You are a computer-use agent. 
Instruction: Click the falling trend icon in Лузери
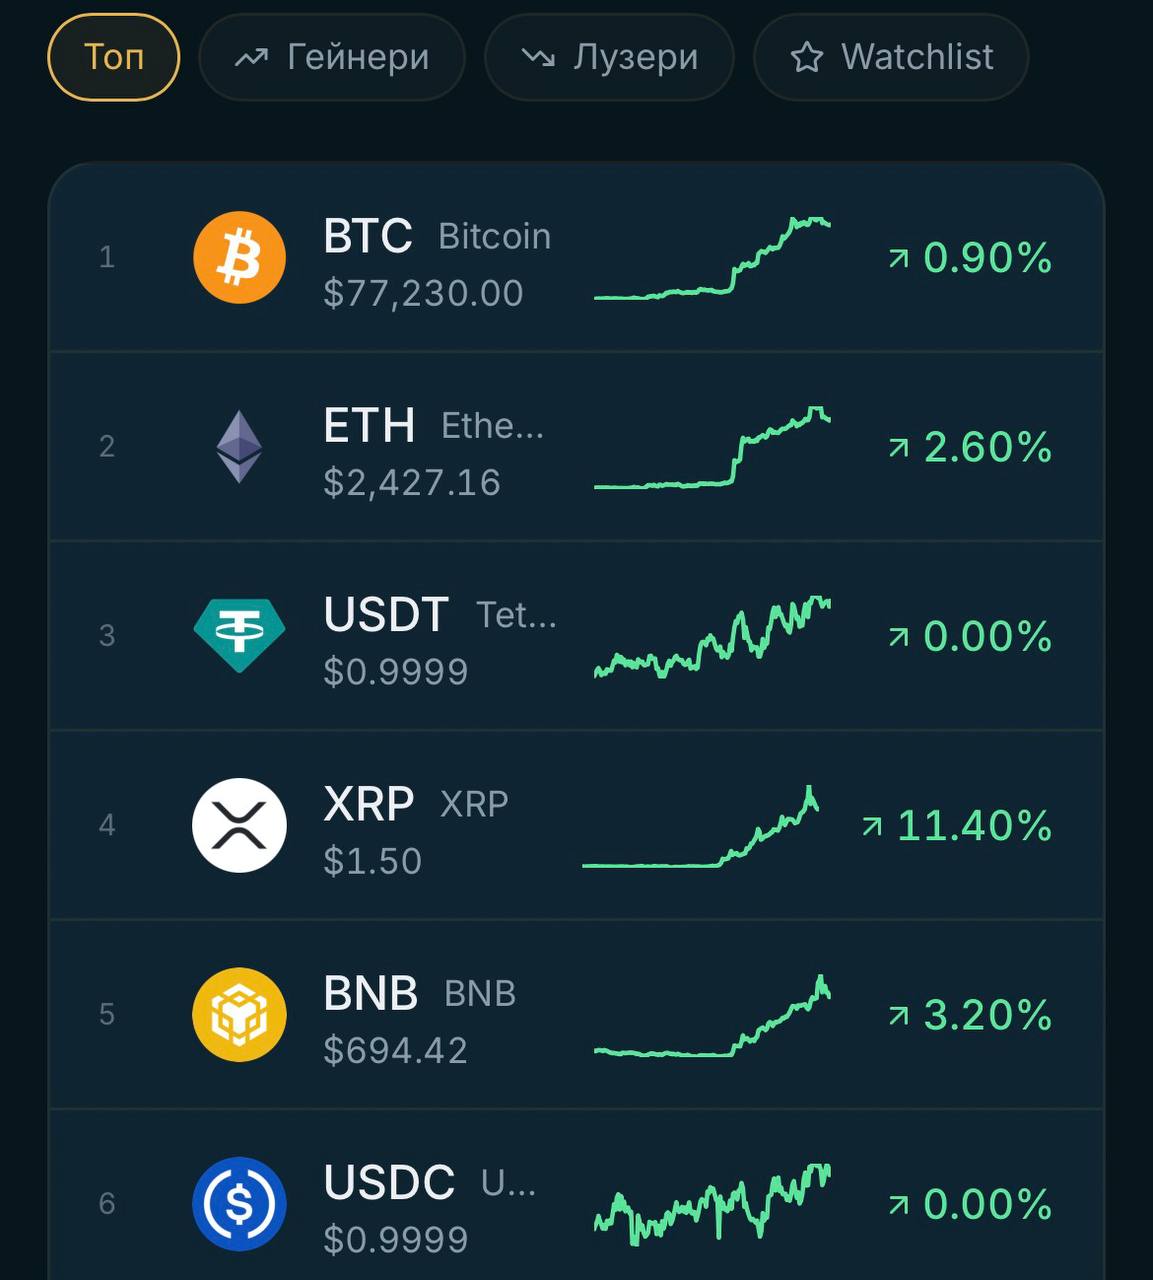(538, 58)
